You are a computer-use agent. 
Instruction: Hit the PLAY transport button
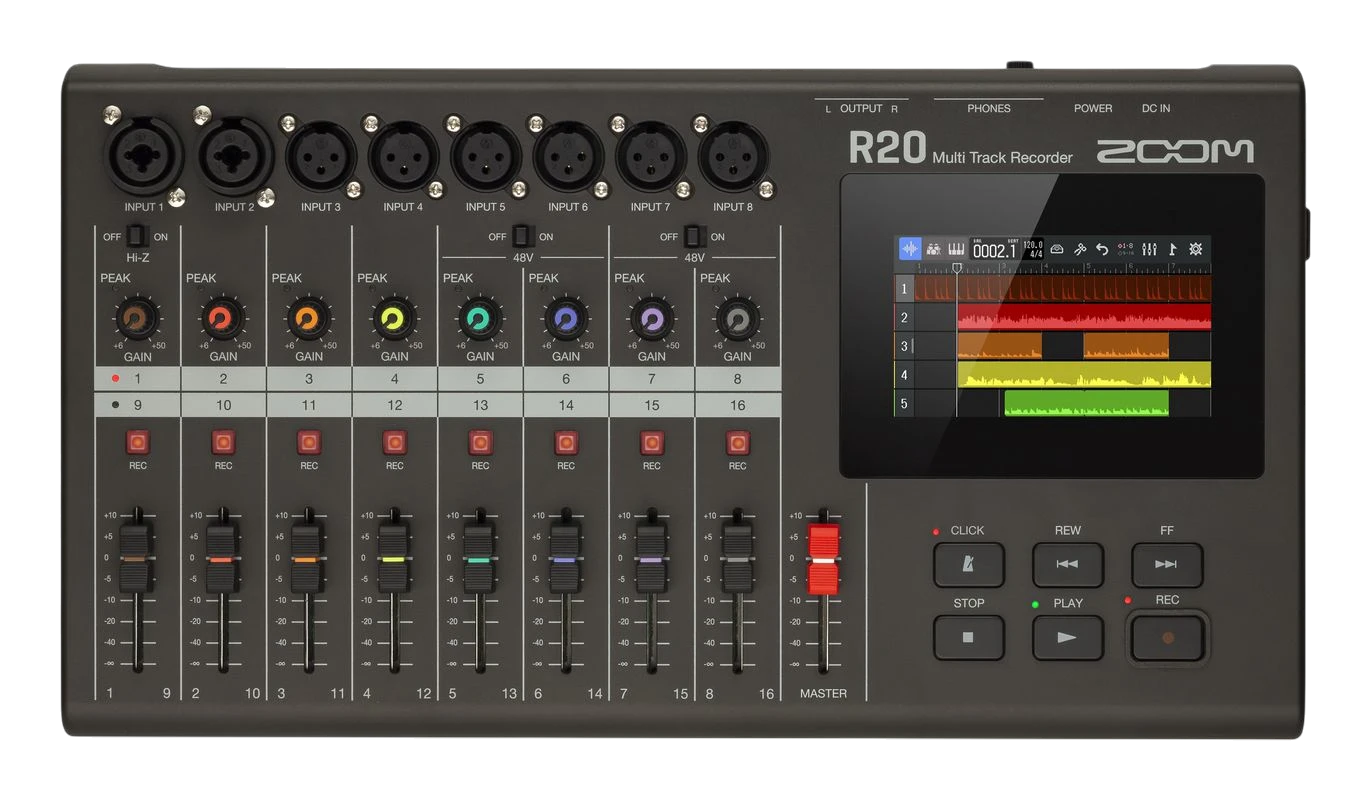(x=1068, y=637)
